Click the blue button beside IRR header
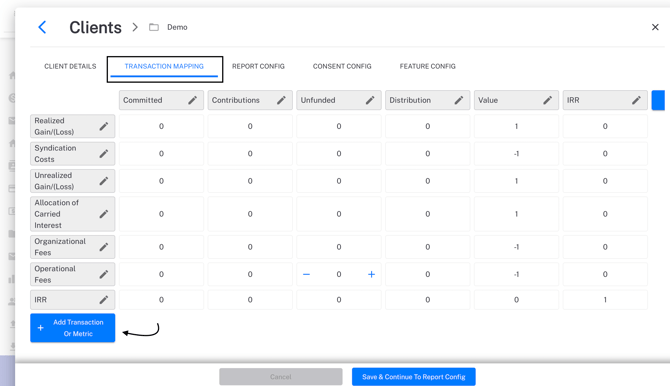This screenshot has width=670, height=386. coord(658,100)
